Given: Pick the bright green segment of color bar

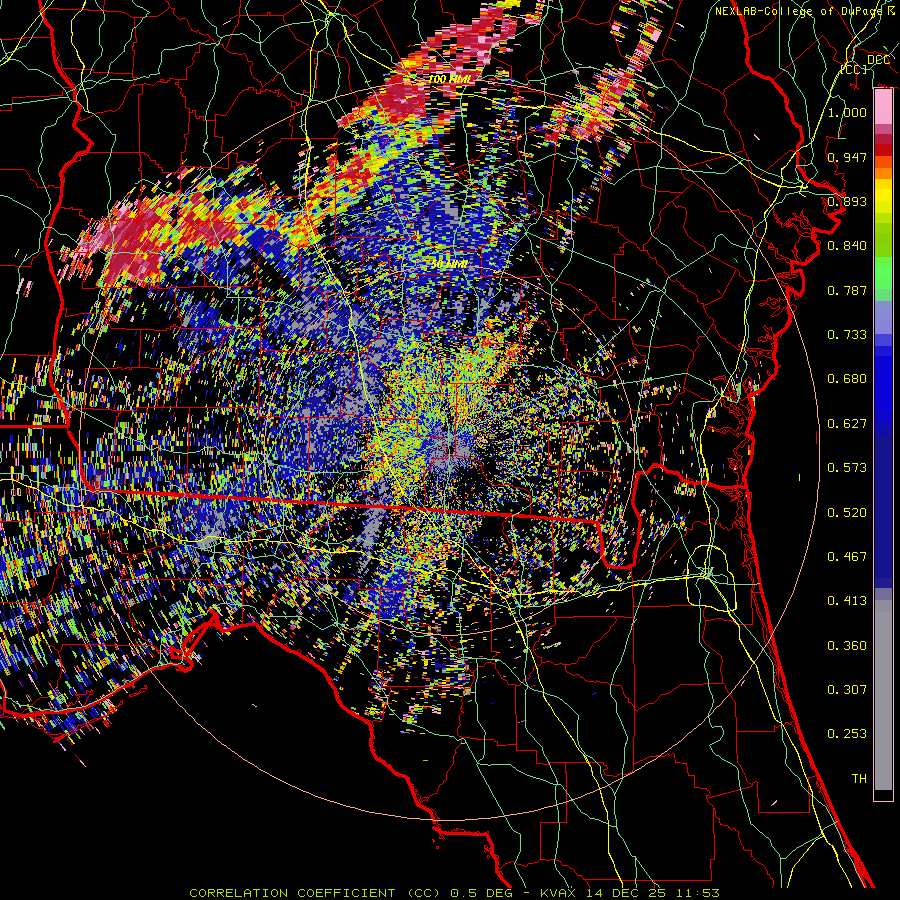Looking at the screenshot, I should pyautogui.click(x=883, y=273).
